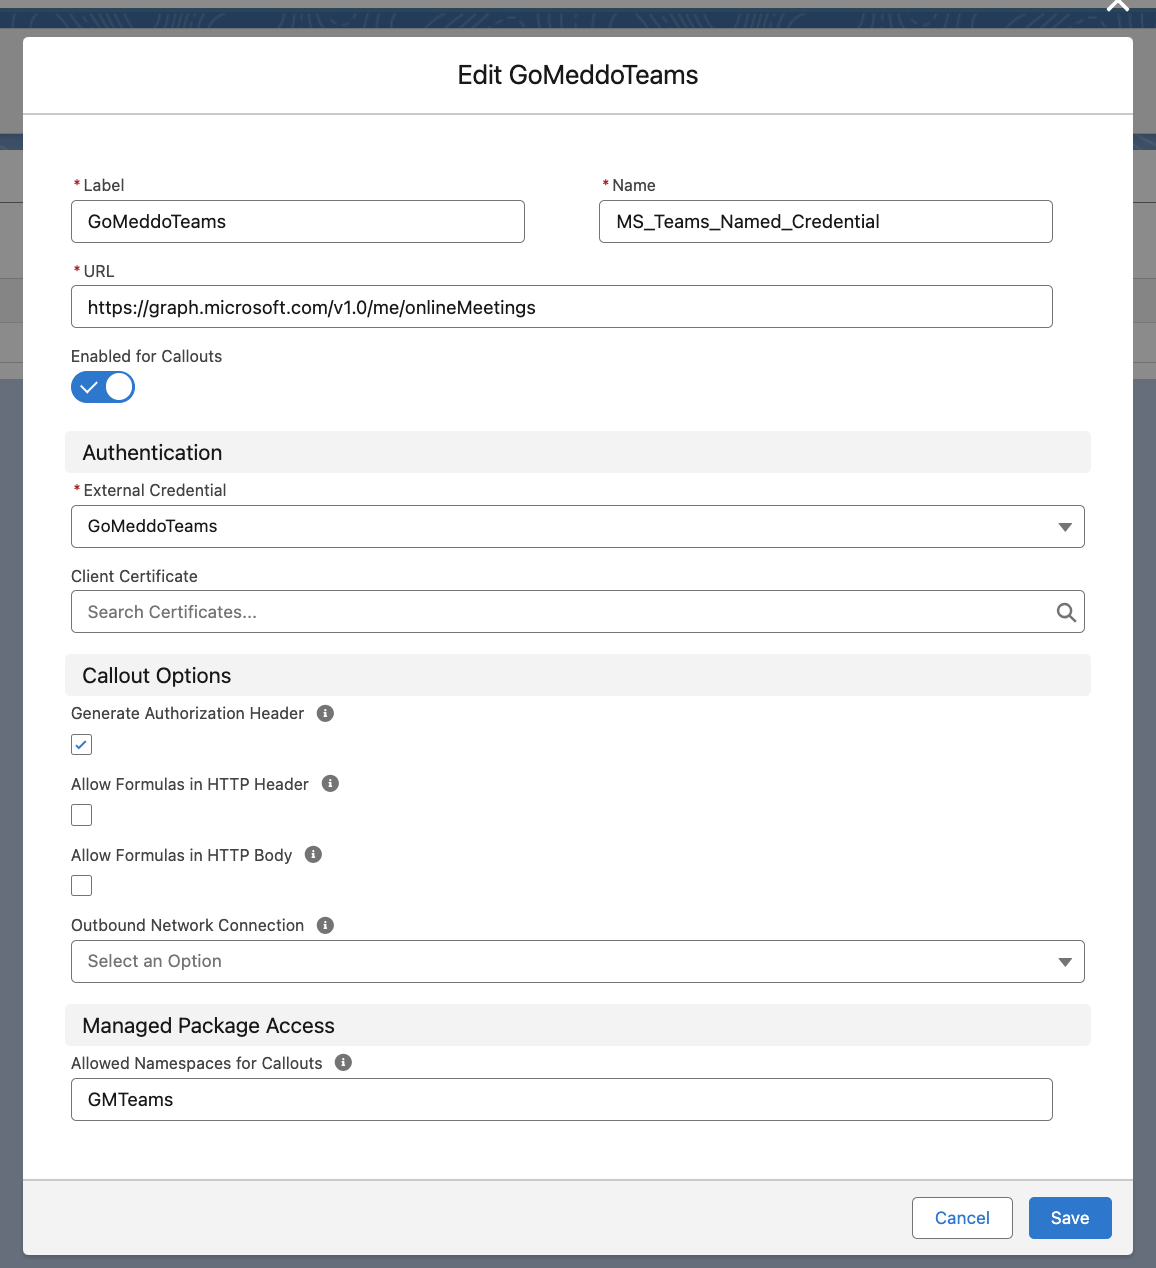Close the dialog with the X icon
This screenshot has height=1268, width=1156.
click(x=1117, y=6)
